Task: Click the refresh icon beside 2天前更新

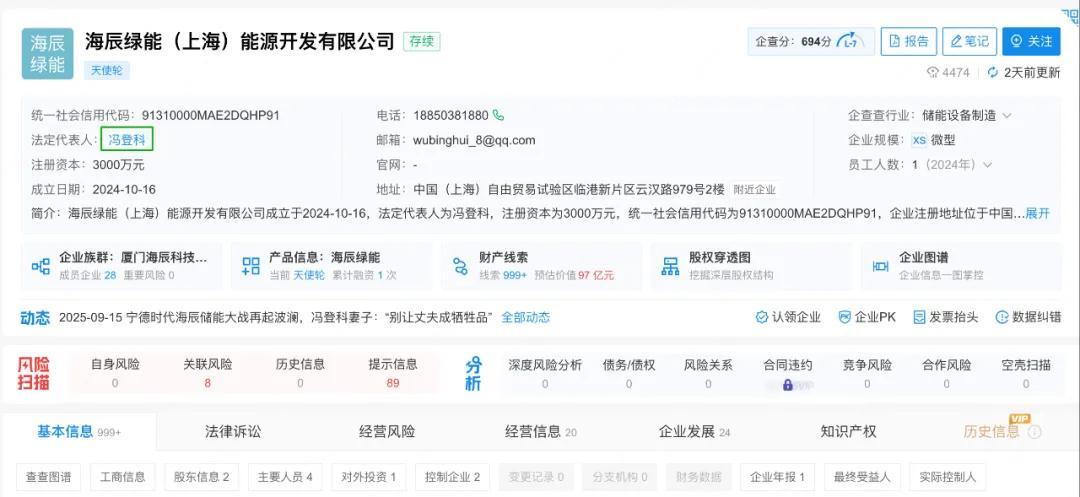Action: pos(993,72)
